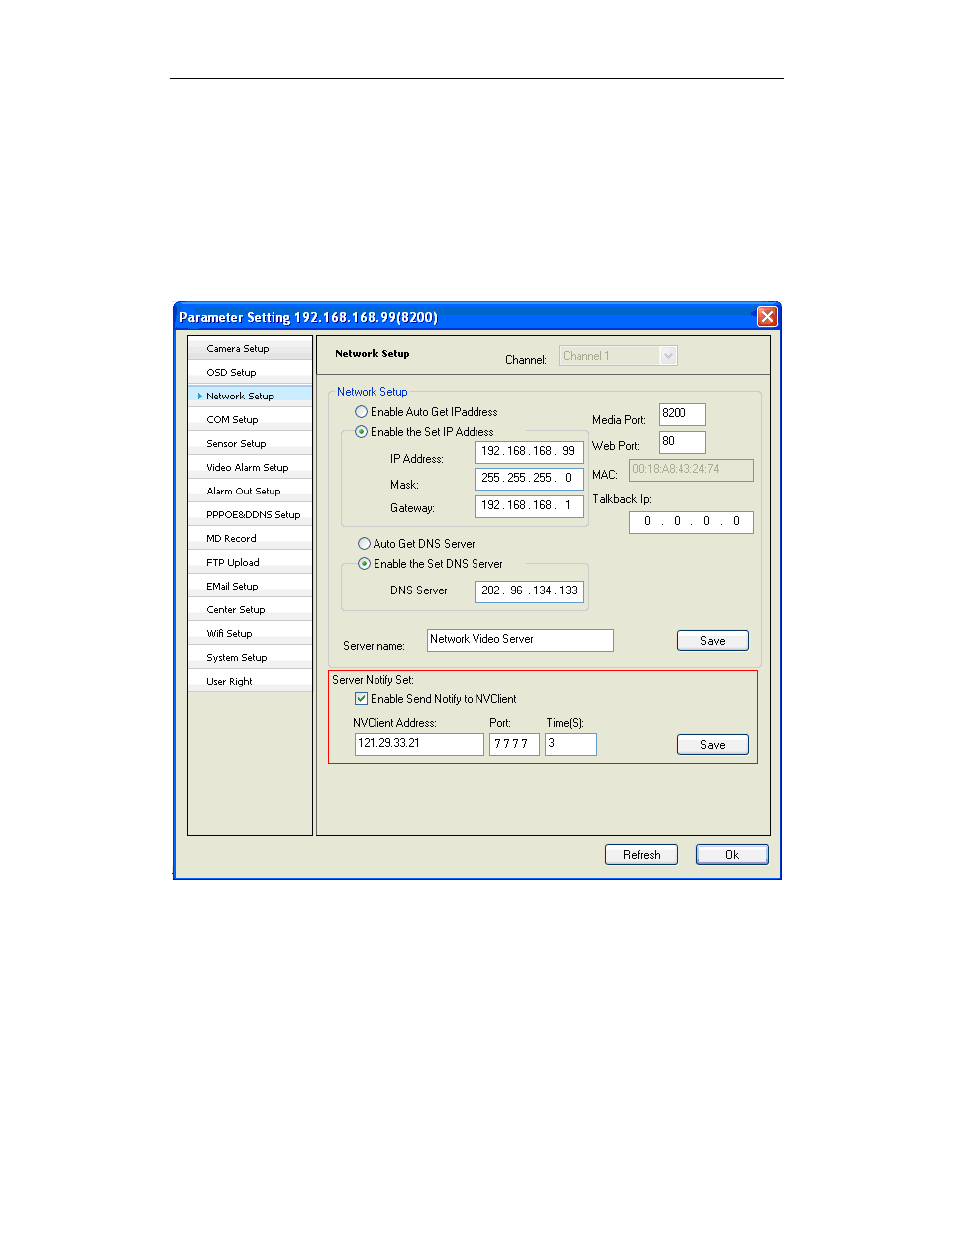Save the Server Notify settings
Viewport: 954px width, 1235px height.
tap(713, 745)
